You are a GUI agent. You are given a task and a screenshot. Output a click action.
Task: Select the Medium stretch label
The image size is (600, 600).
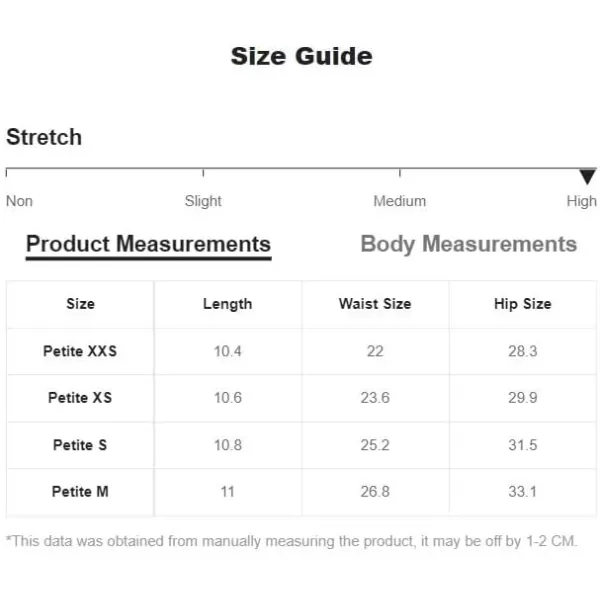399,201
